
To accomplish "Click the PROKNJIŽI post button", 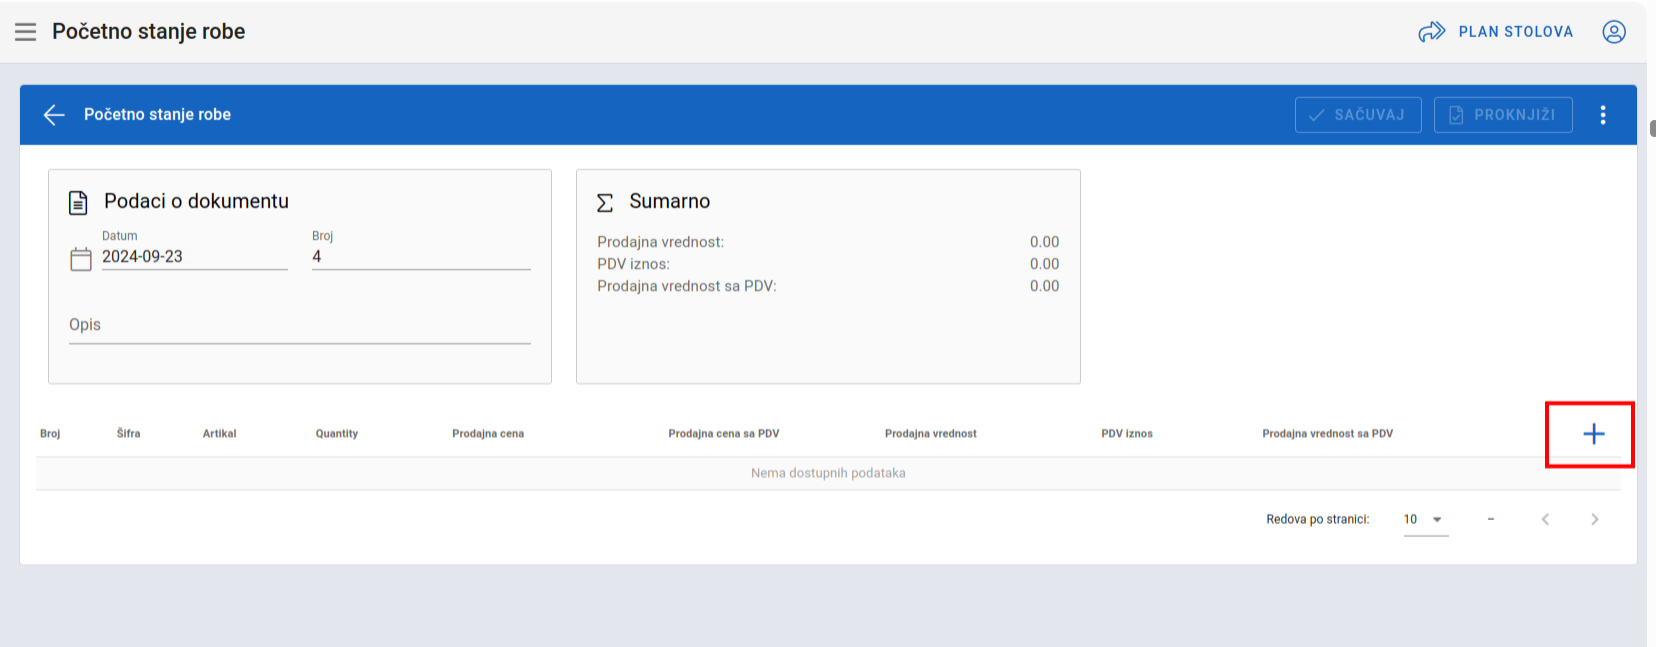I will click(1503, 115).
